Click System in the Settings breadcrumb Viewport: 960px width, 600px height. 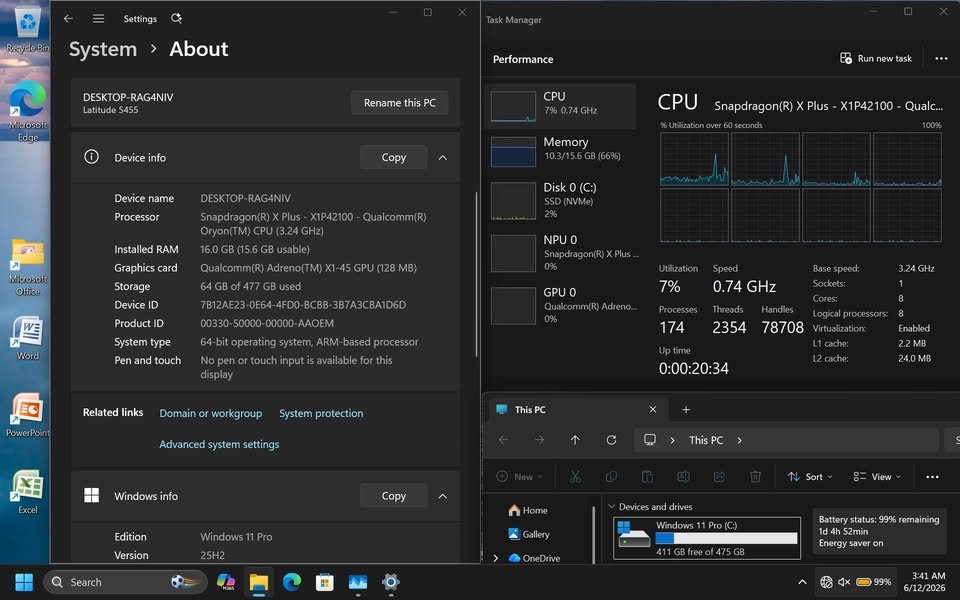click(x=103, y=49)
